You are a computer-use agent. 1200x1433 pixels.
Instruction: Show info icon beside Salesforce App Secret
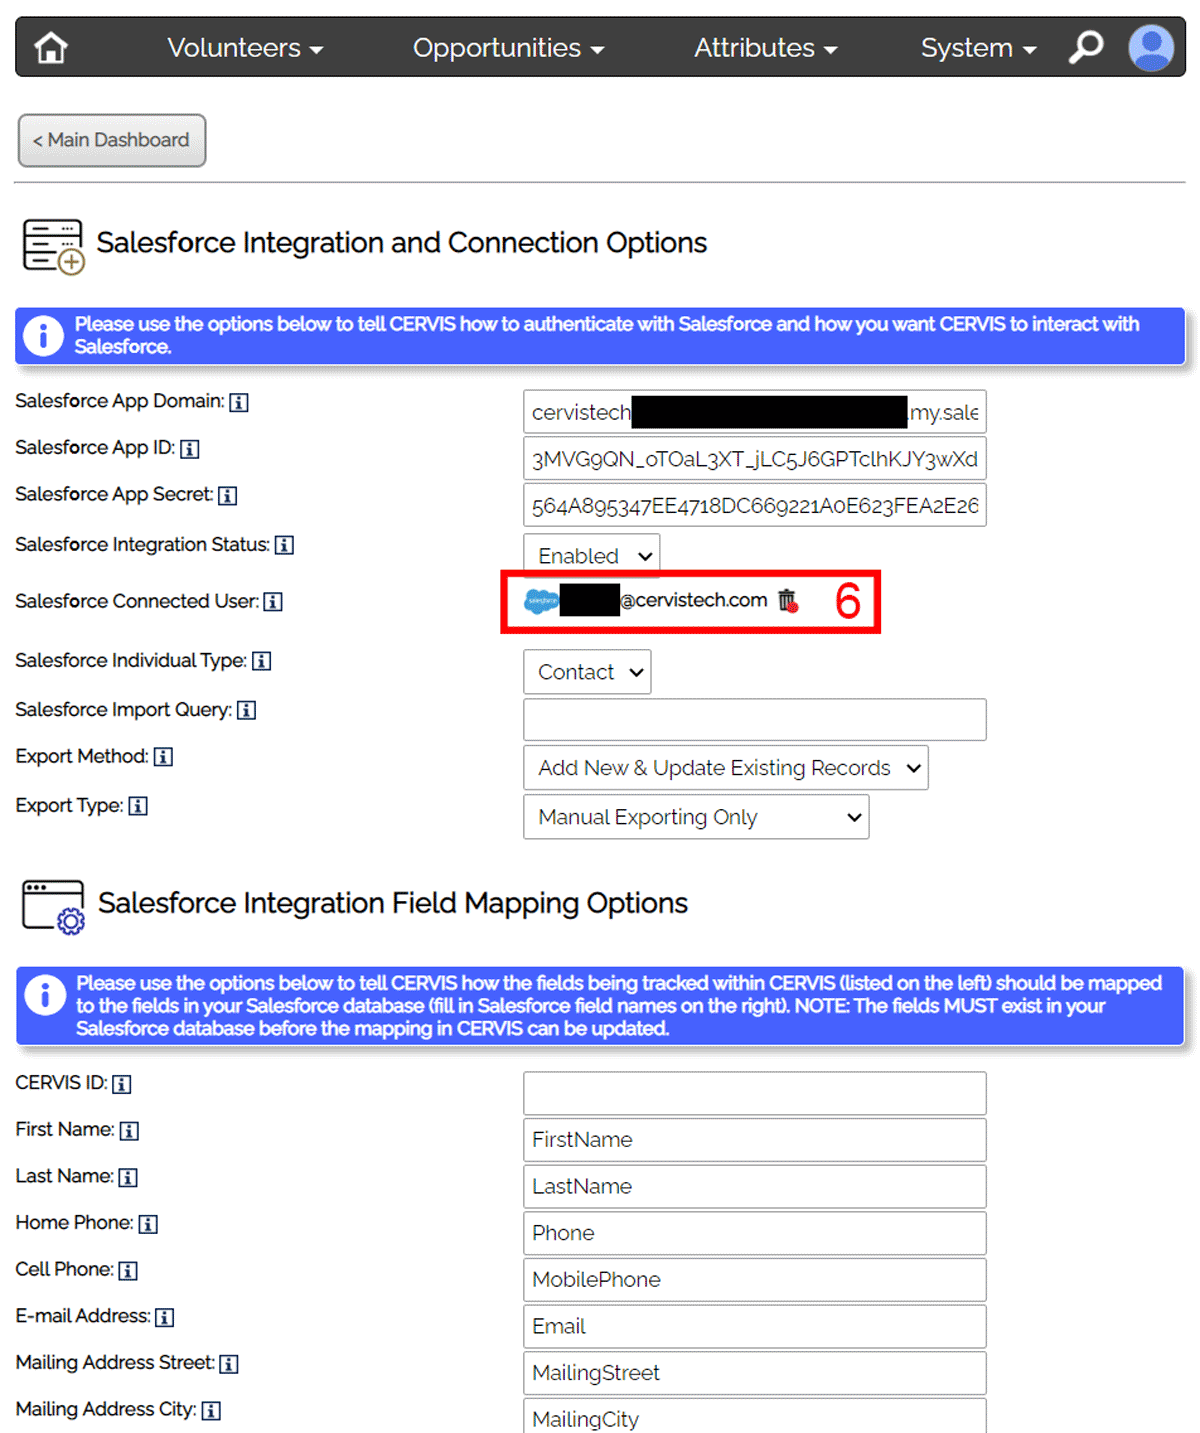tap(227, 495)
